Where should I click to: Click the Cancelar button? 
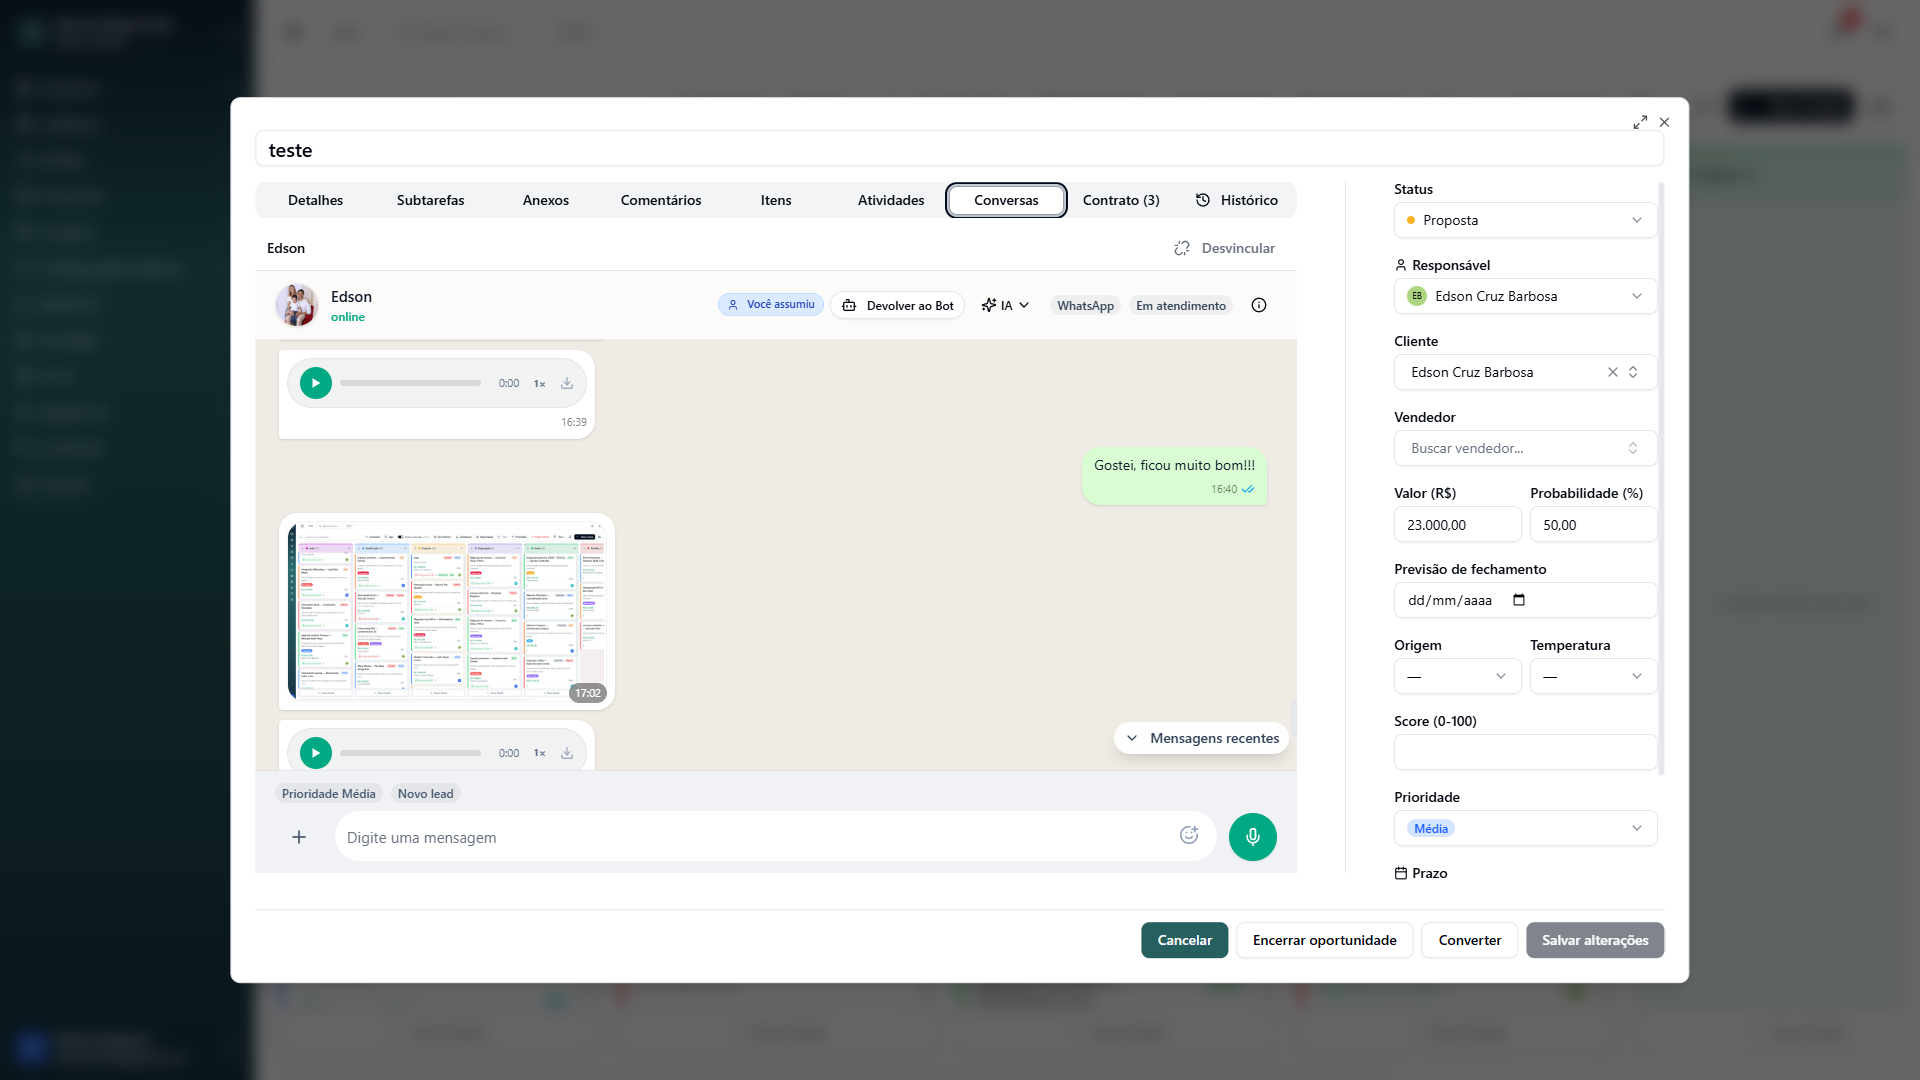(1184, 940)
